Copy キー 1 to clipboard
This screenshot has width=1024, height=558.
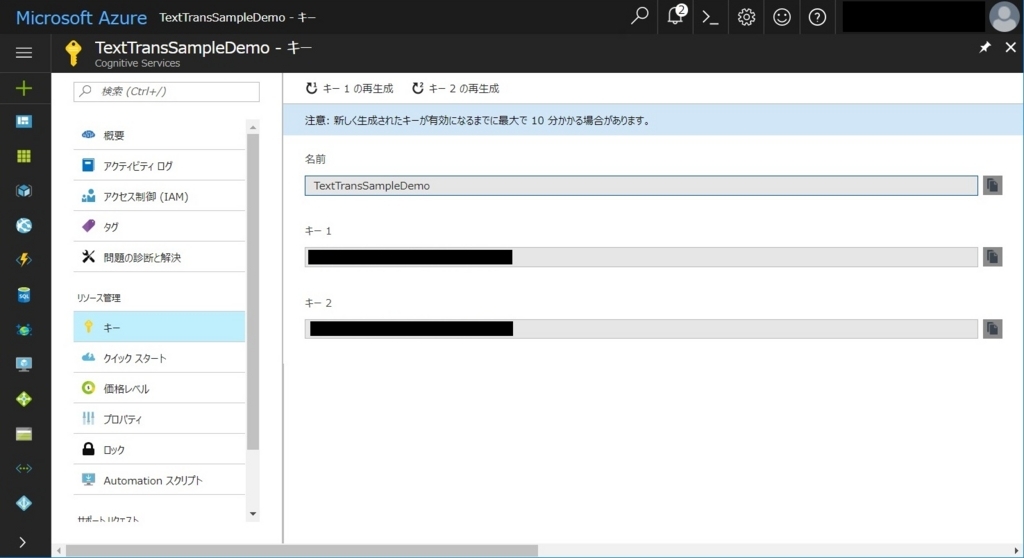[993, 257]
